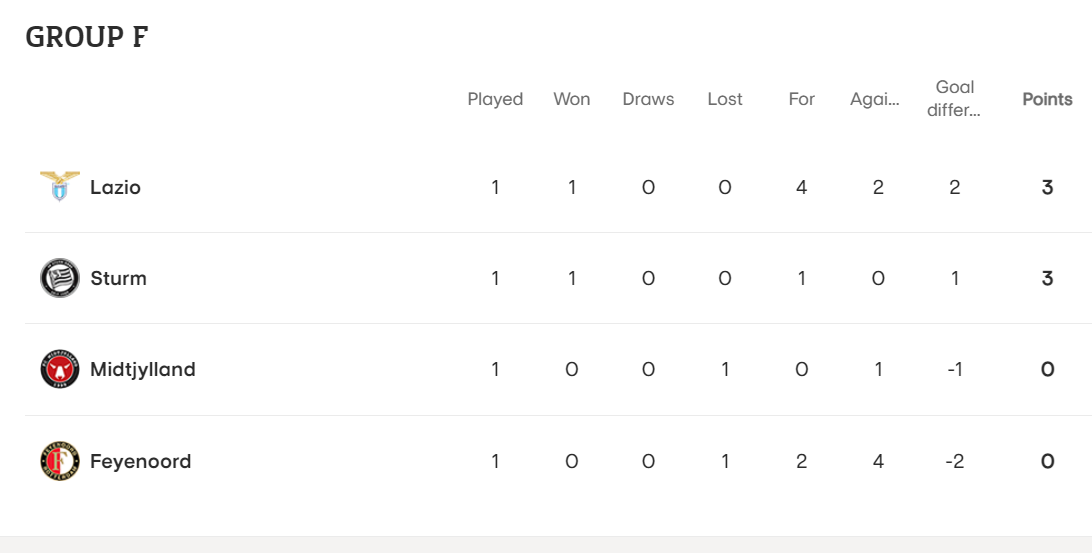Click the Midtjylland club crest
Screen dimensions: 1092x553
coord(60,369)
